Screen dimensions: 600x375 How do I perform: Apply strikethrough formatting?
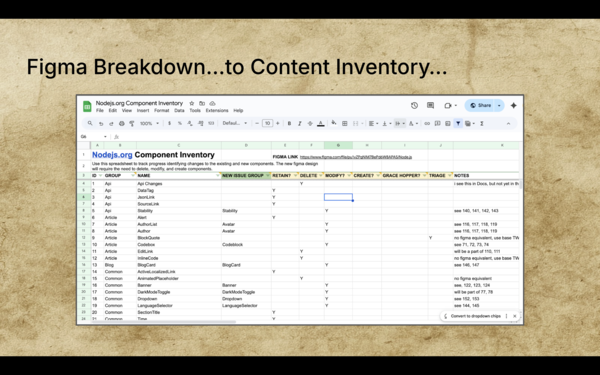310,124
